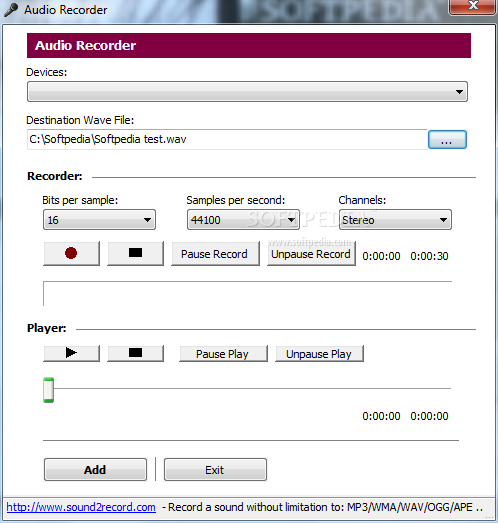Browse for destination file with the ... button
This screenshot has height=523, width=498.
click(447, 139)
